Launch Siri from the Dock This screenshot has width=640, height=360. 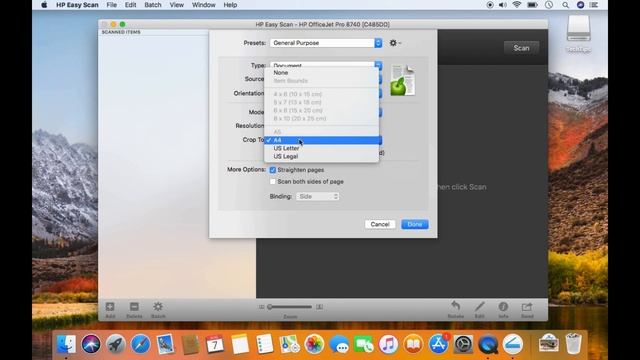tap(91, 344)
